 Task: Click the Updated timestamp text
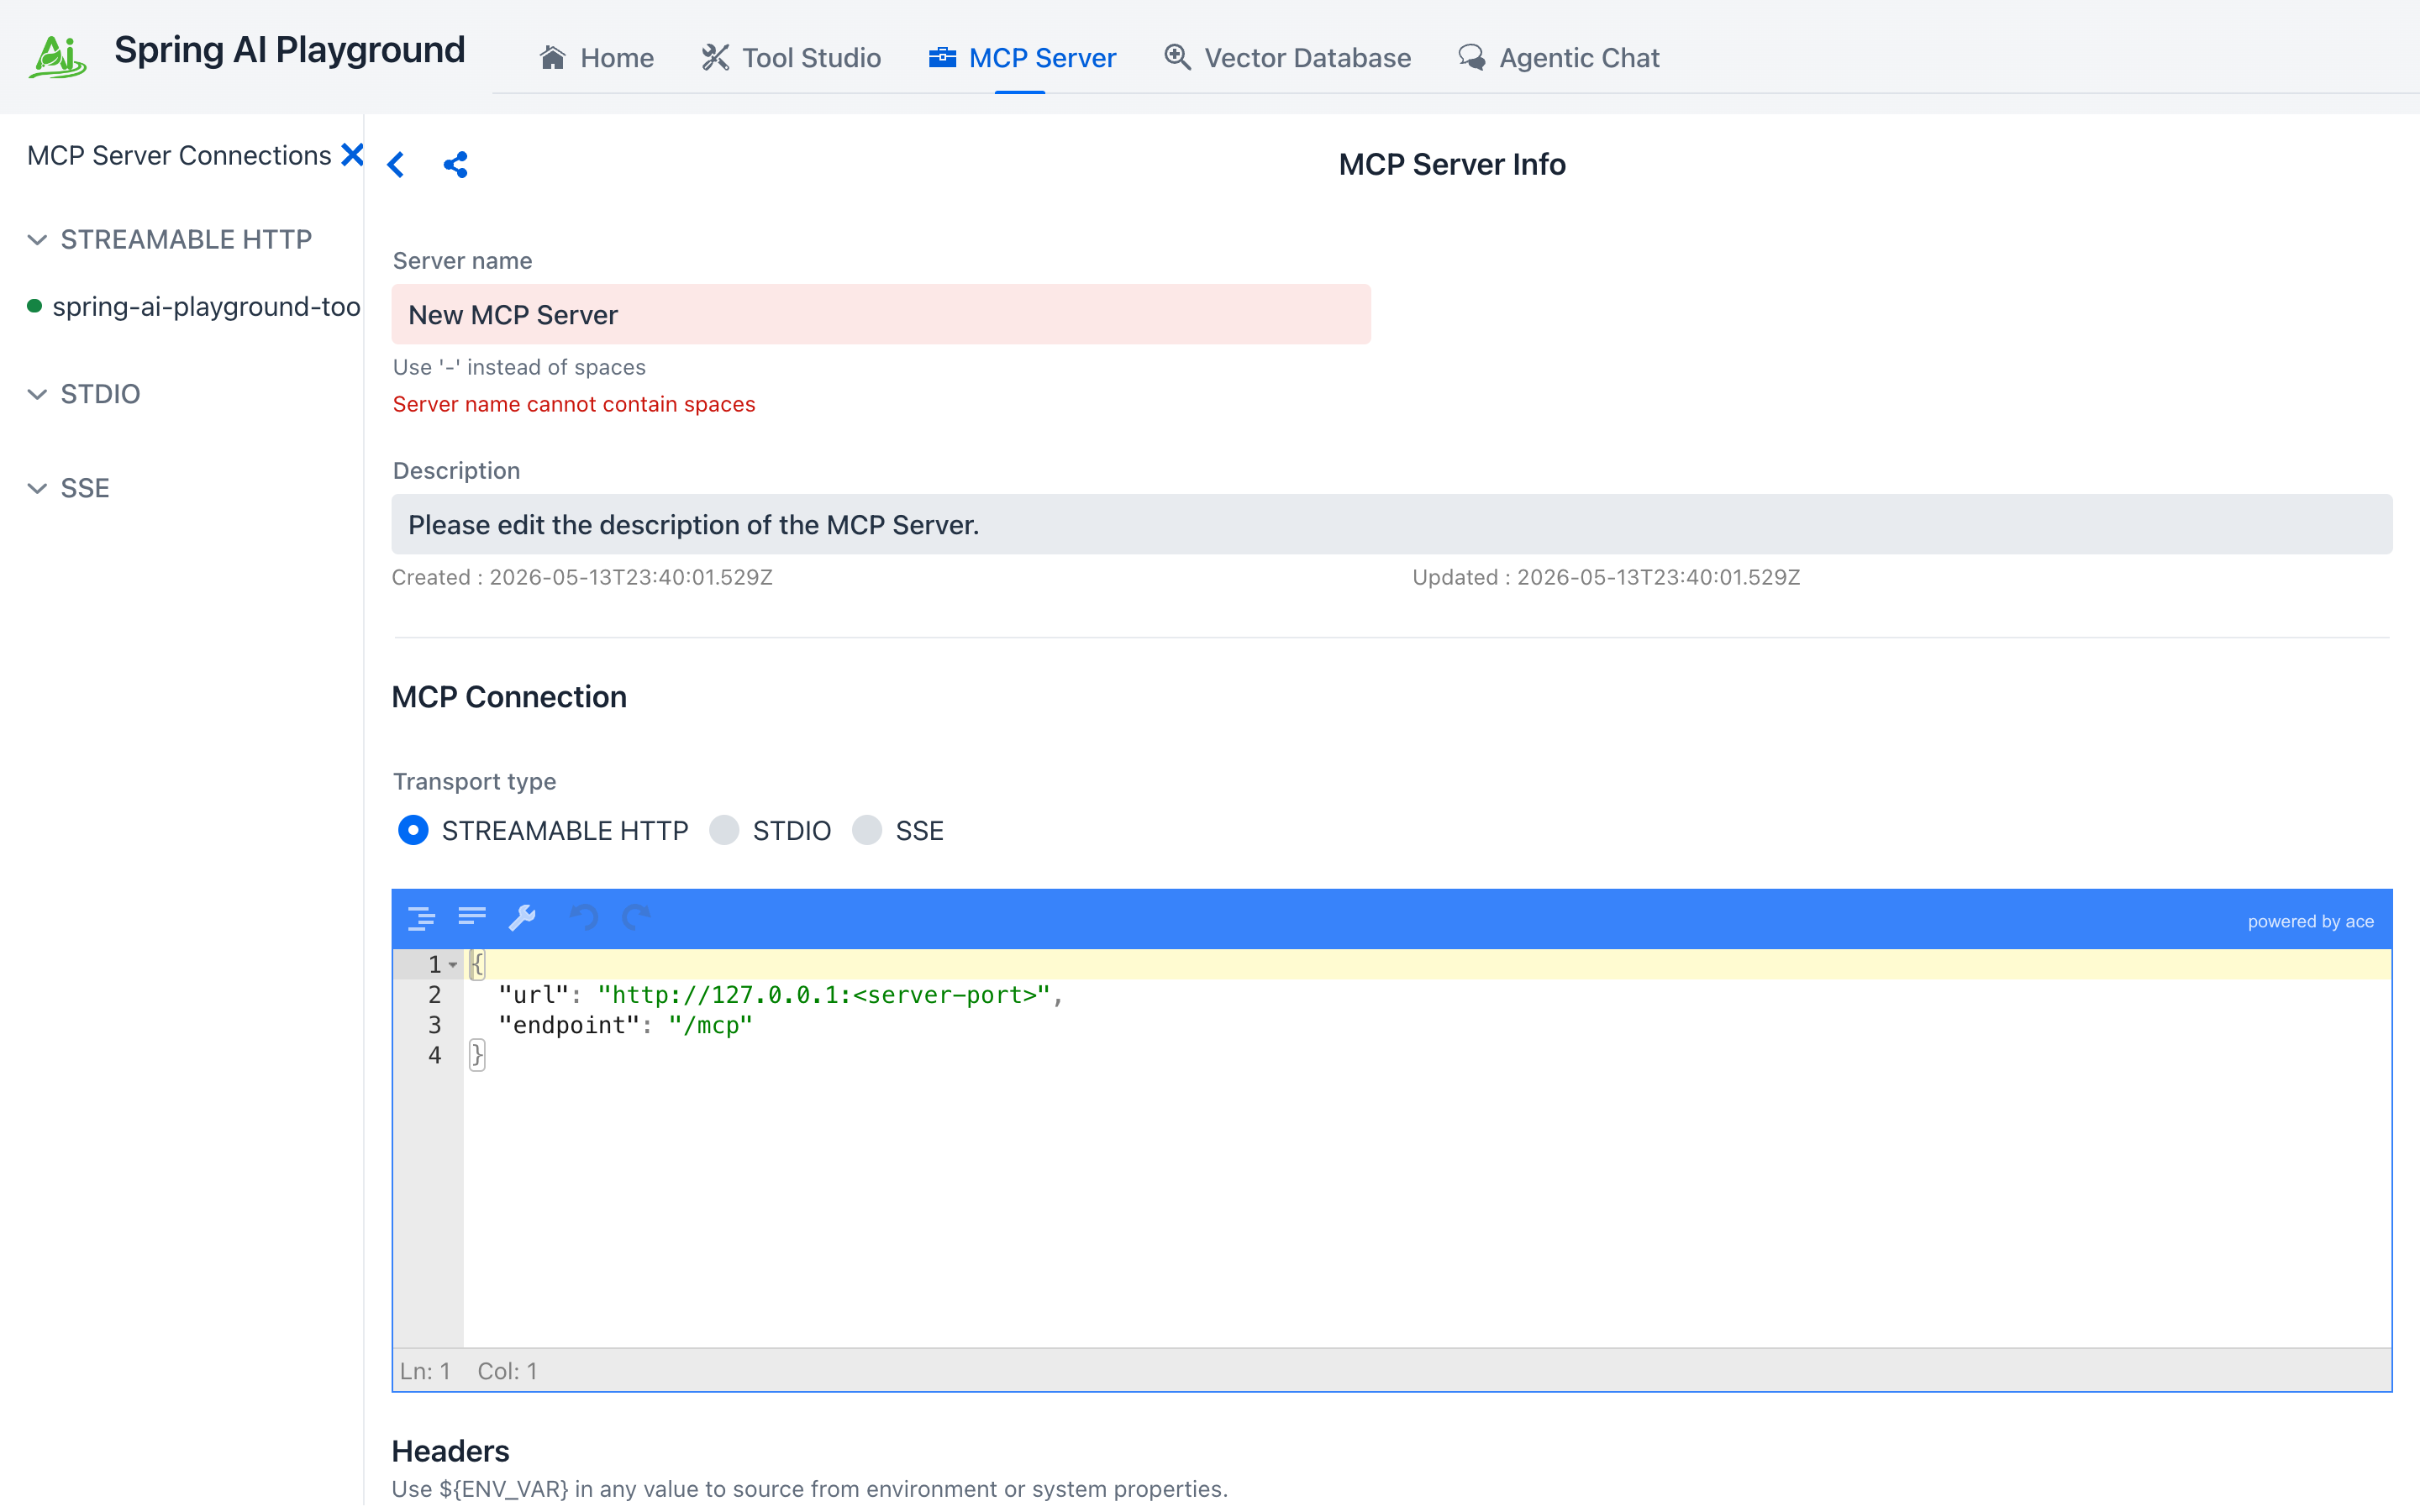coord(1606,577)
